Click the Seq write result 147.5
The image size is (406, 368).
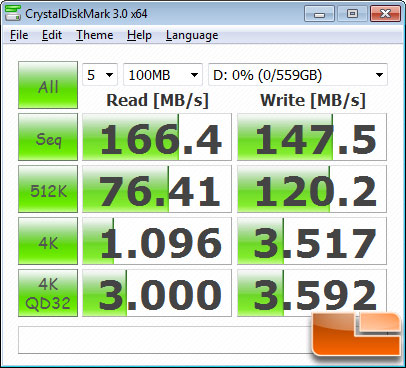pos(312,137)
